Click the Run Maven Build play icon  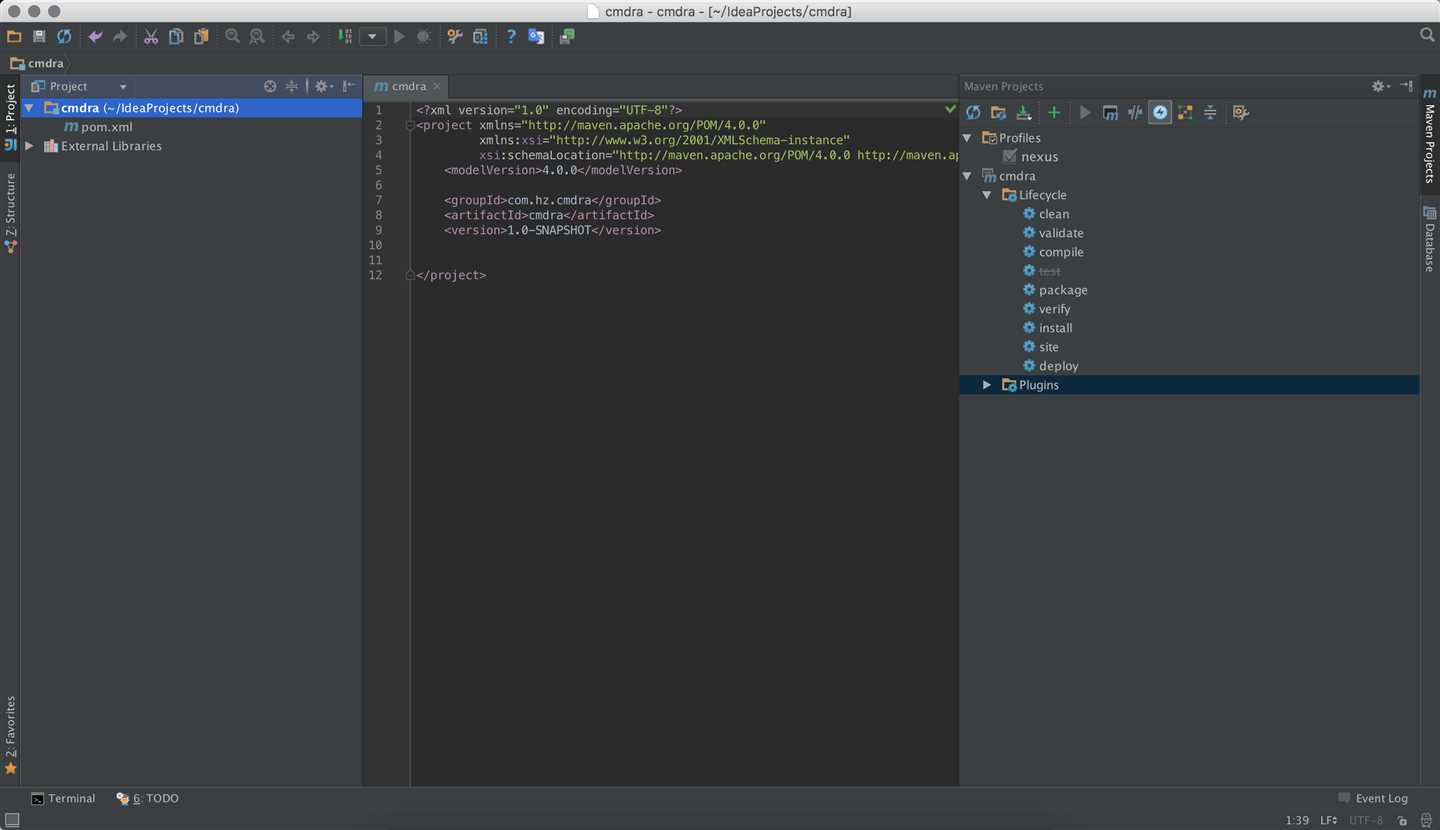pyautogui.click(x=1085, y=113)
